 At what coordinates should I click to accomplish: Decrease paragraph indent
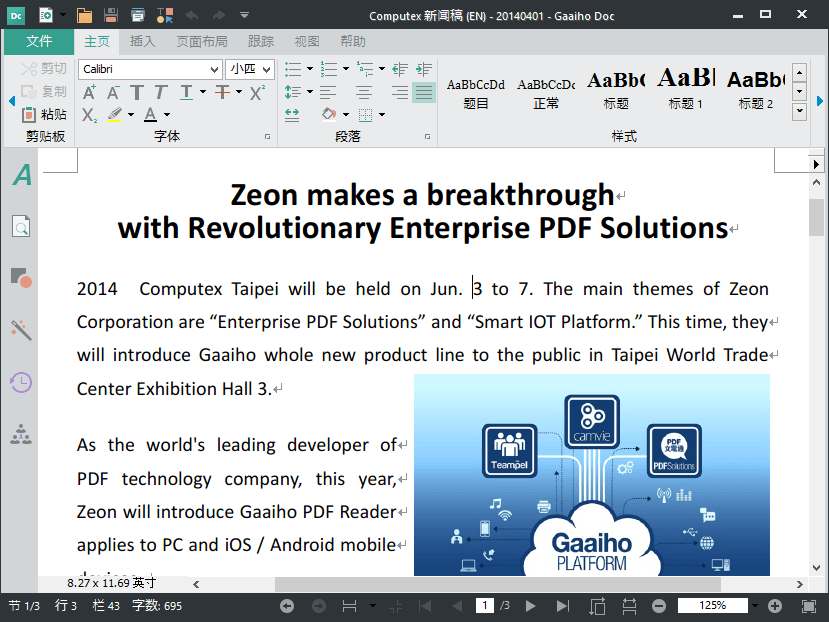coord(400,69)
